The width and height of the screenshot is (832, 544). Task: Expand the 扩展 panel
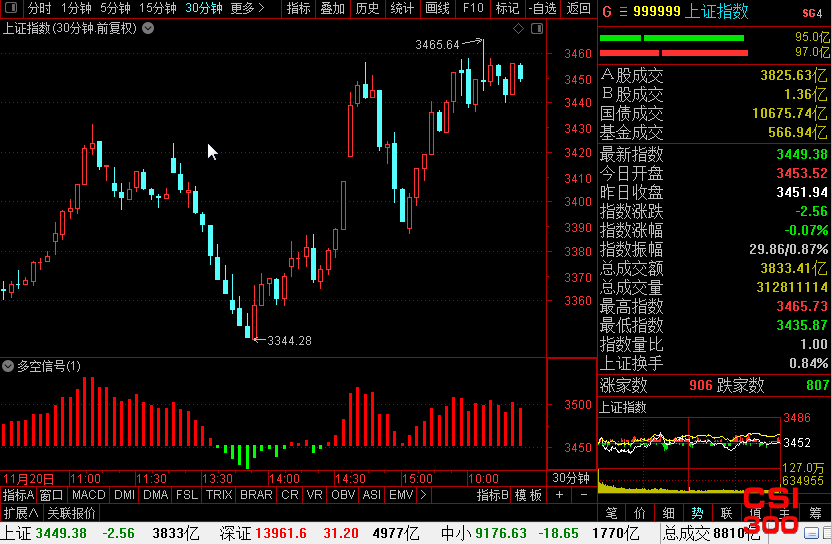point(21,513)
